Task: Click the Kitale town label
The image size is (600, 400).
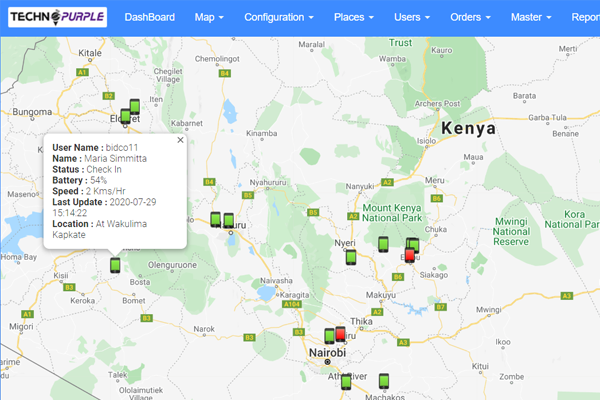Action: (x=90, y=53)
